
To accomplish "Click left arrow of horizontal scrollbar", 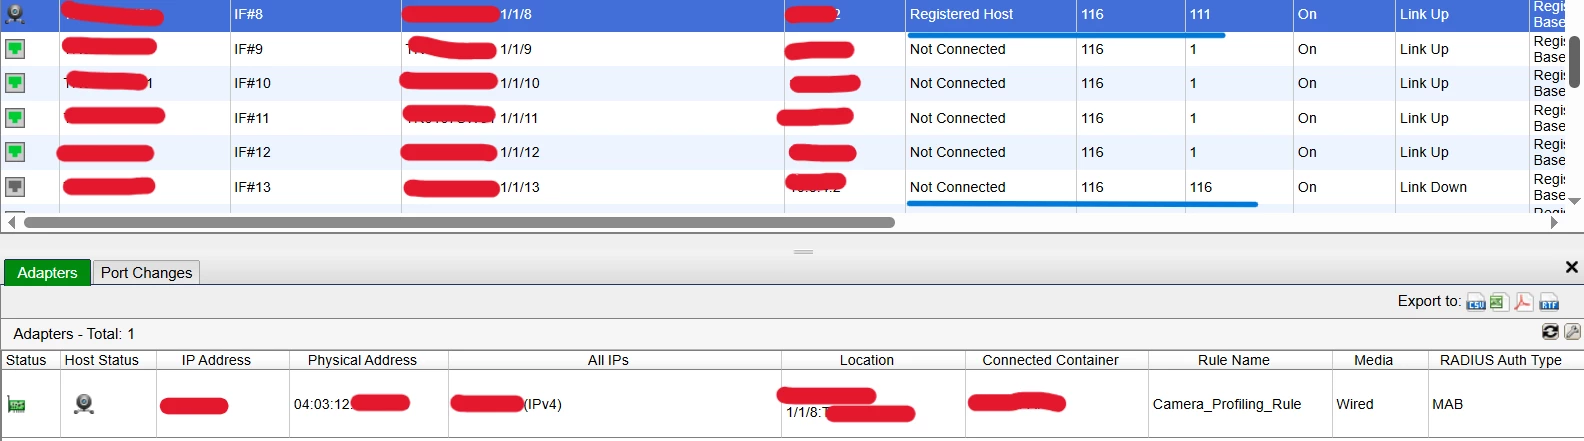I will (x=11, y=222).
